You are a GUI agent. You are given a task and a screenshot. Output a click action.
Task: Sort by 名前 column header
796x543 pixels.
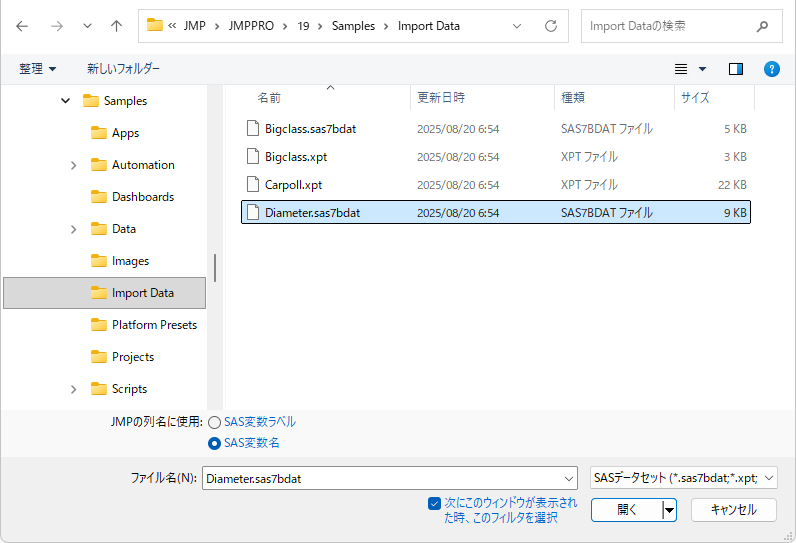coord(269,97)
